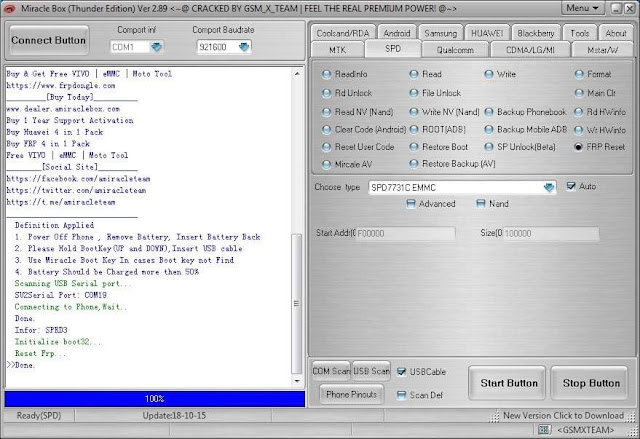Select the Write radio option
Viewport: 640px width, 439px height.
point(500,74)
